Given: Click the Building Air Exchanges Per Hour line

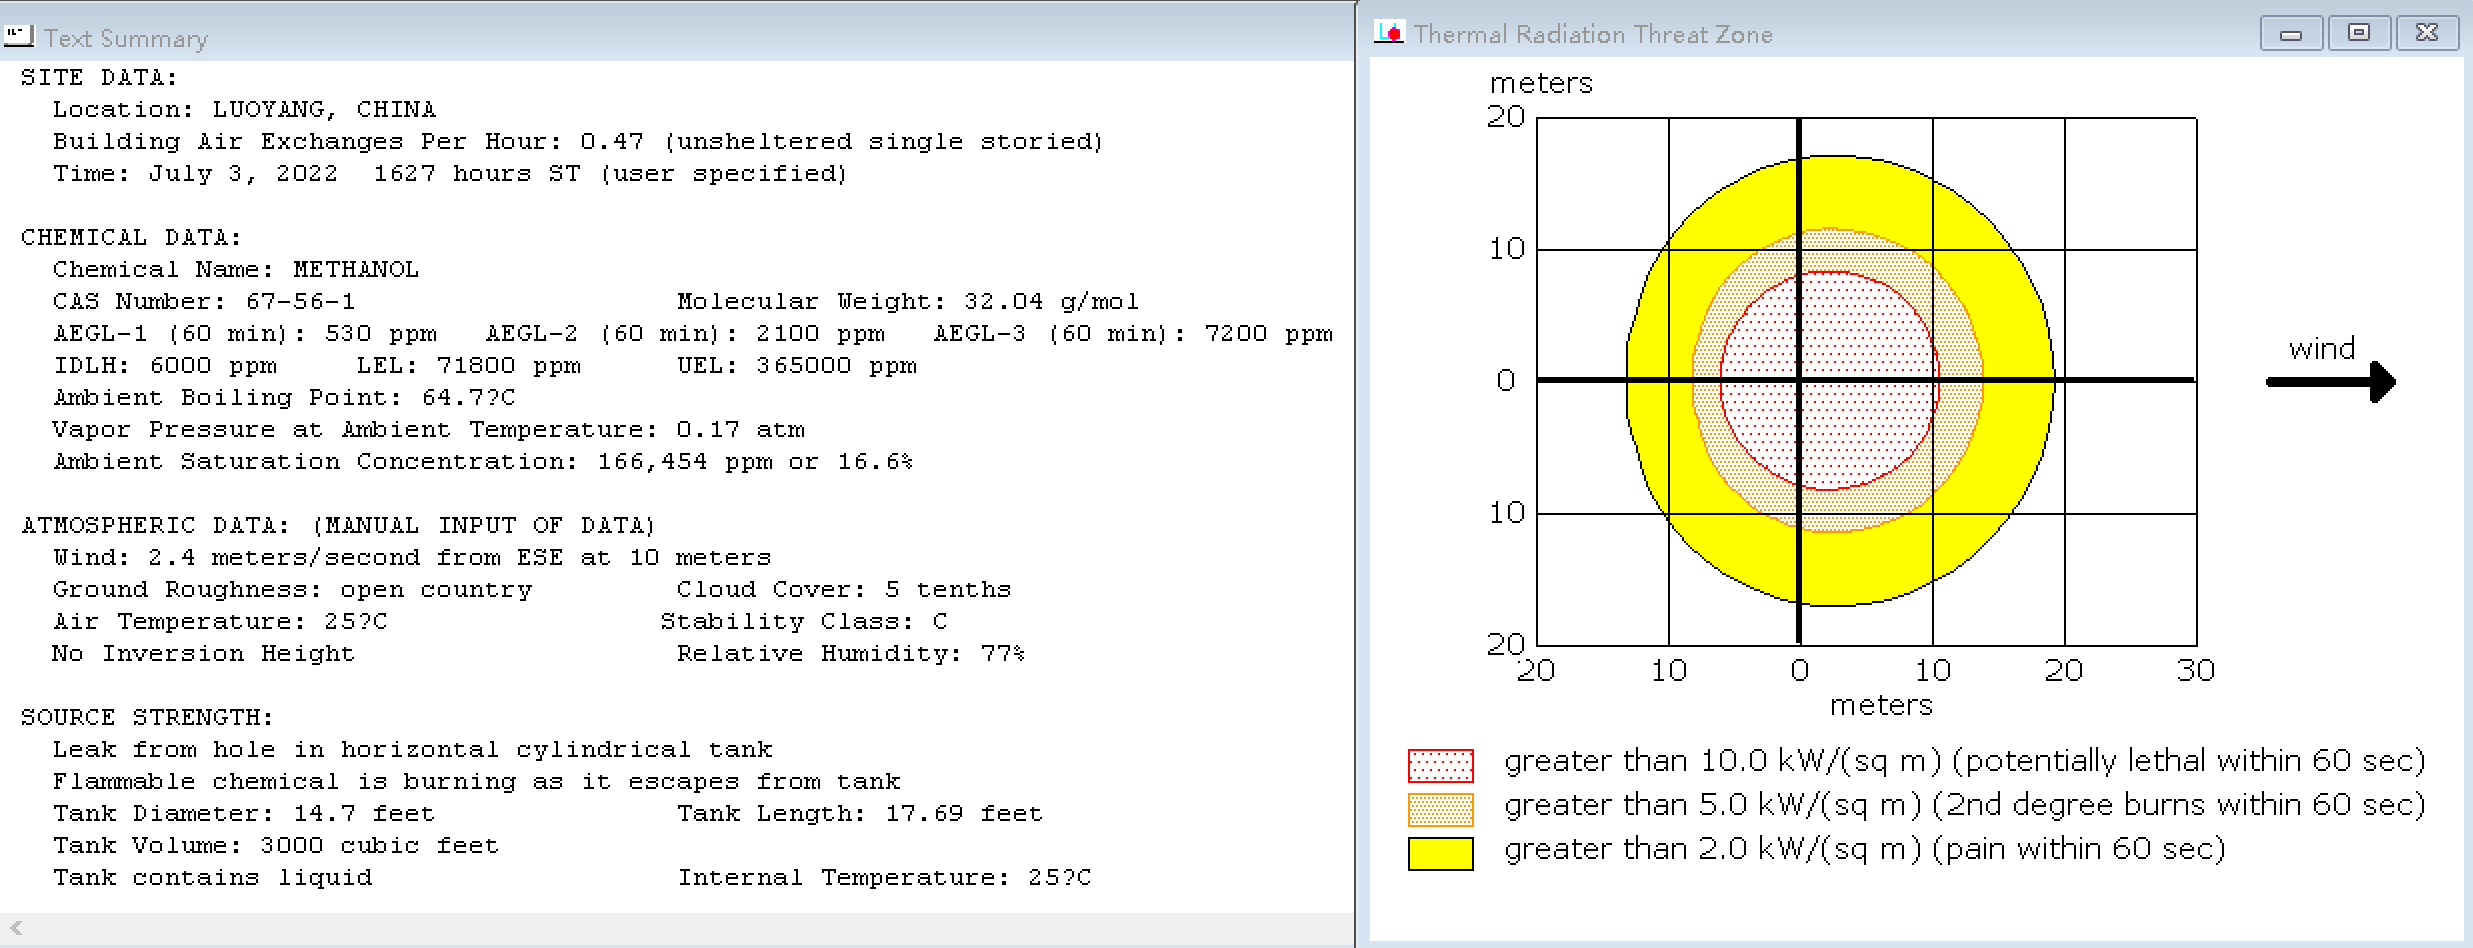Looking at the screenshot, I should (578, 142).
